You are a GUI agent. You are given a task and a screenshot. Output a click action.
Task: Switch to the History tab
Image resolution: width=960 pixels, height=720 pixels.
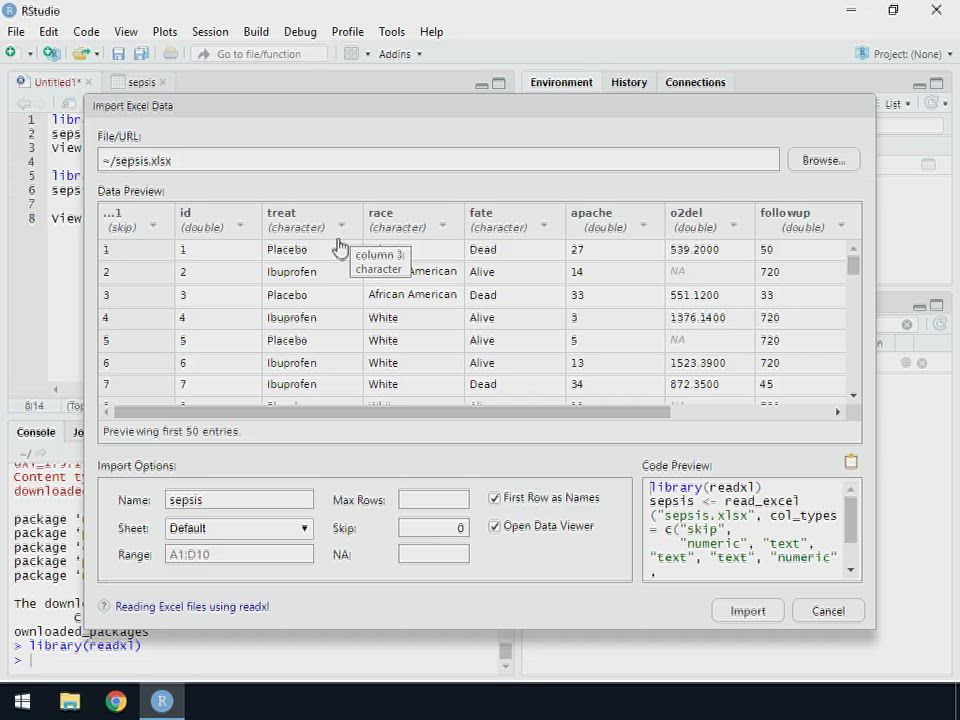[629, 82]
